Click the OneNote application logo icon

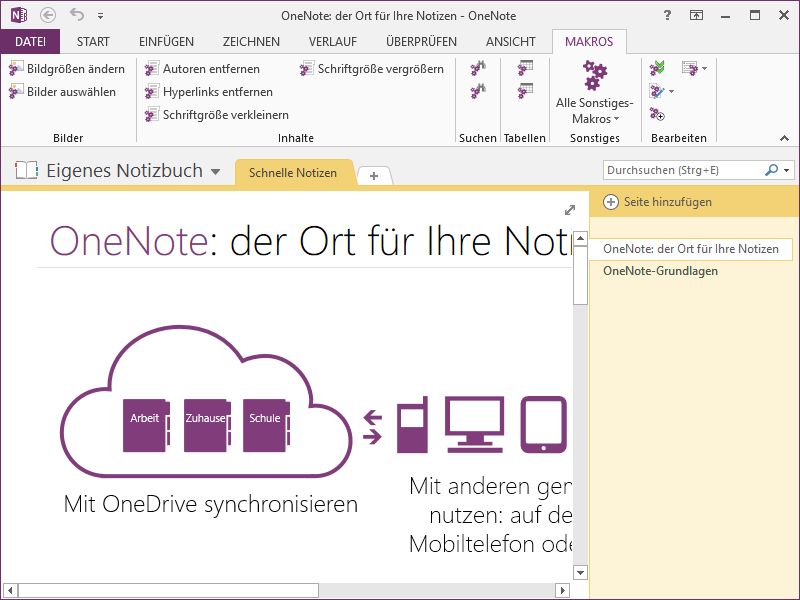click(19, 15)
